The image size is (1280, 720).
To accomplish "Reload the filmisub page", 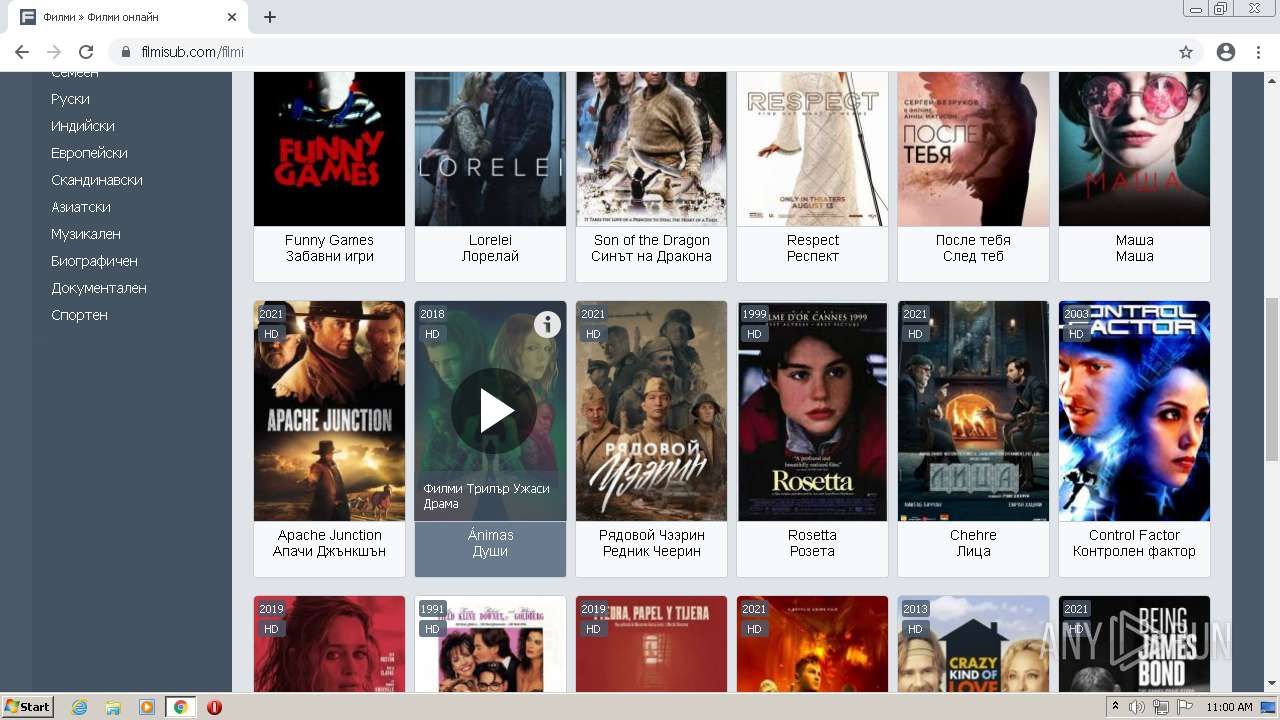I will (86, 52).
